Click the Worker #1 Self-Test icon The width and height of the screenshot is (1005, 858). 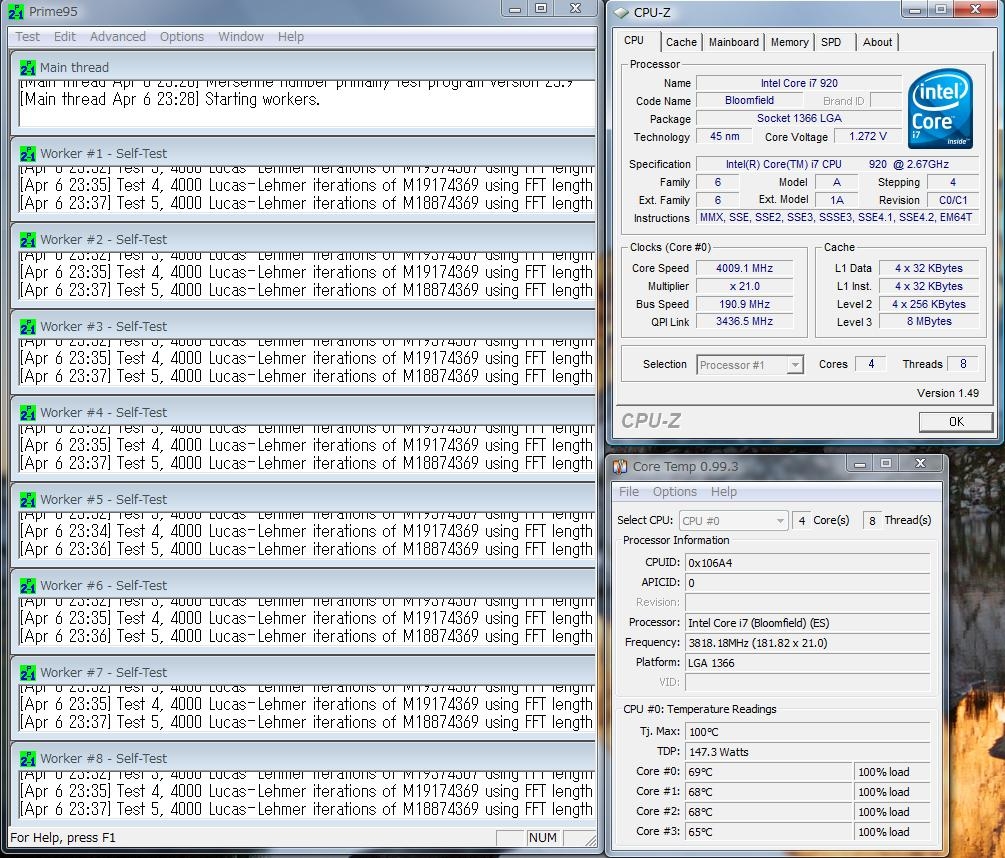coord(28,154)
